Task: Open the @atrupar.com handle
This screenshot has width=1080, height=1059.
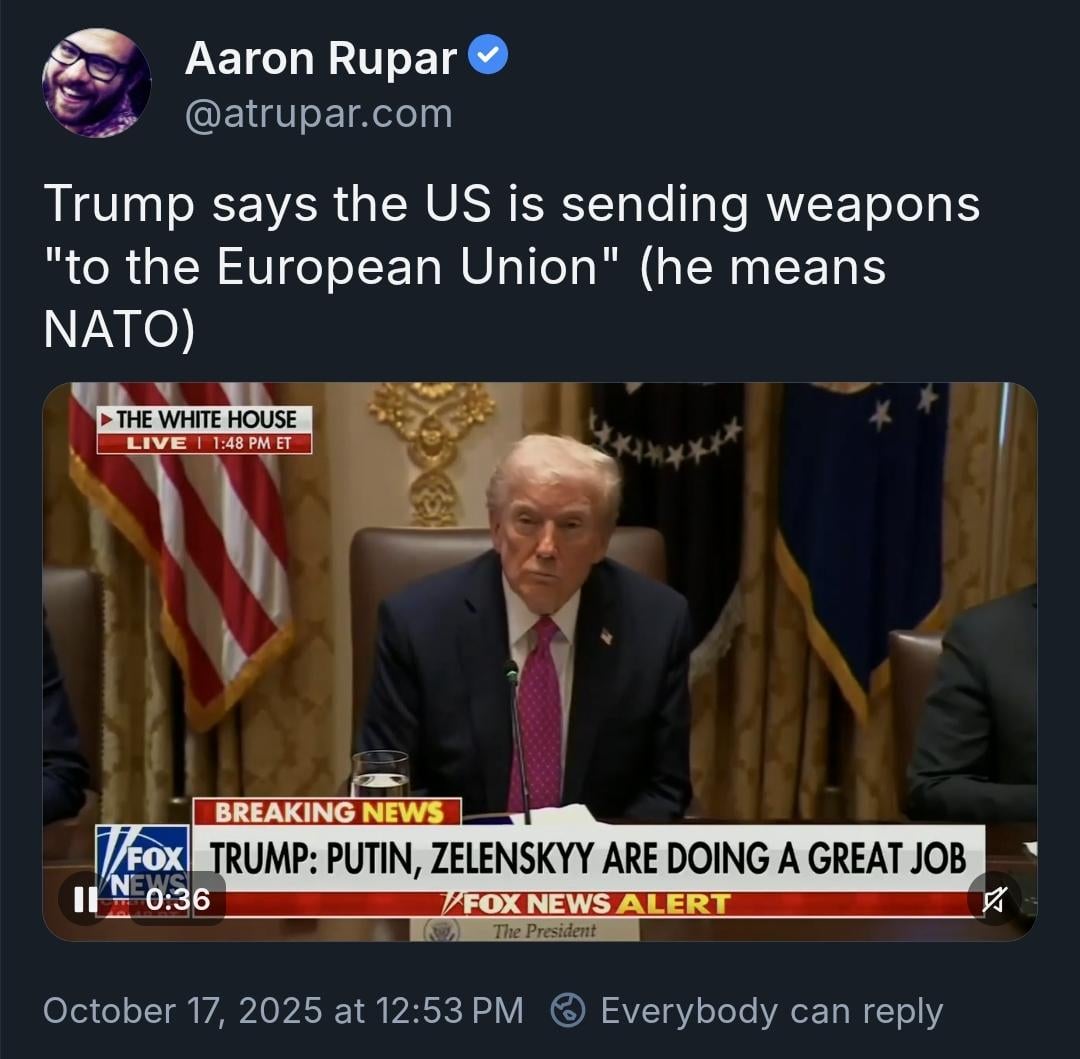Action: pos(318,114)
